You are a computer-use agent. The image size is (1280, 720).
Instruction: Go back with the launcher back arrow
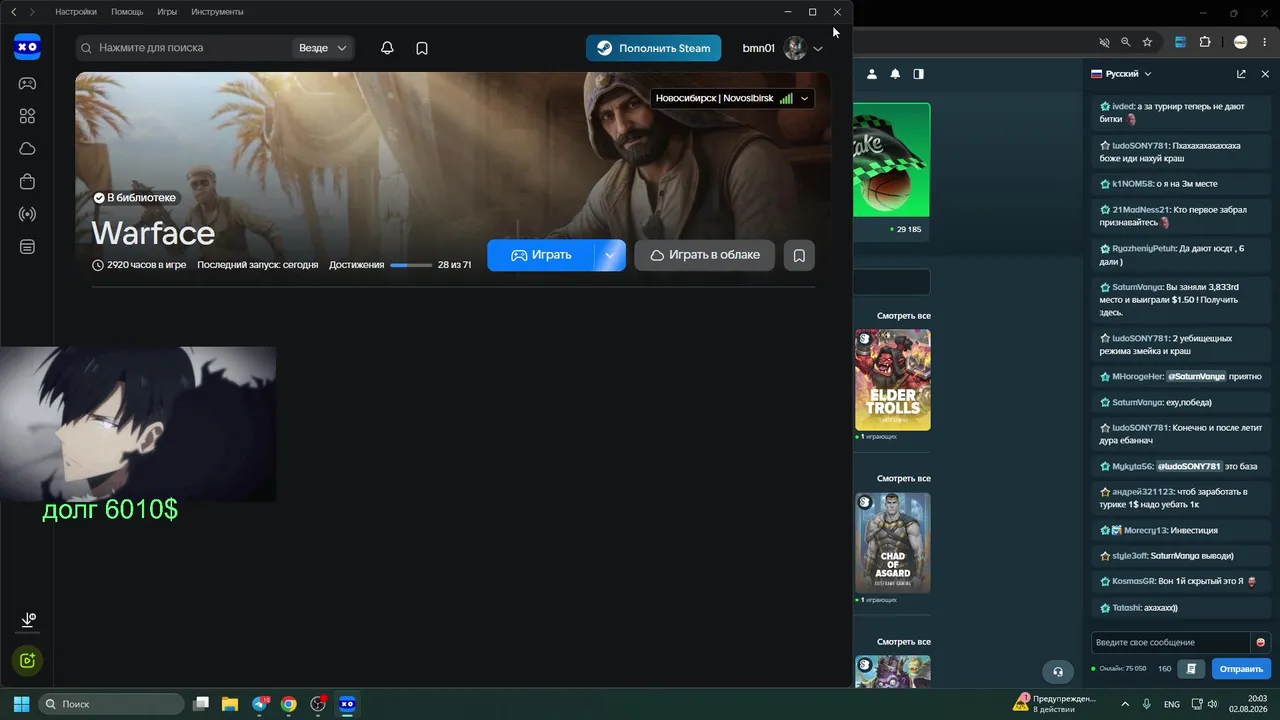pos(13,12)
